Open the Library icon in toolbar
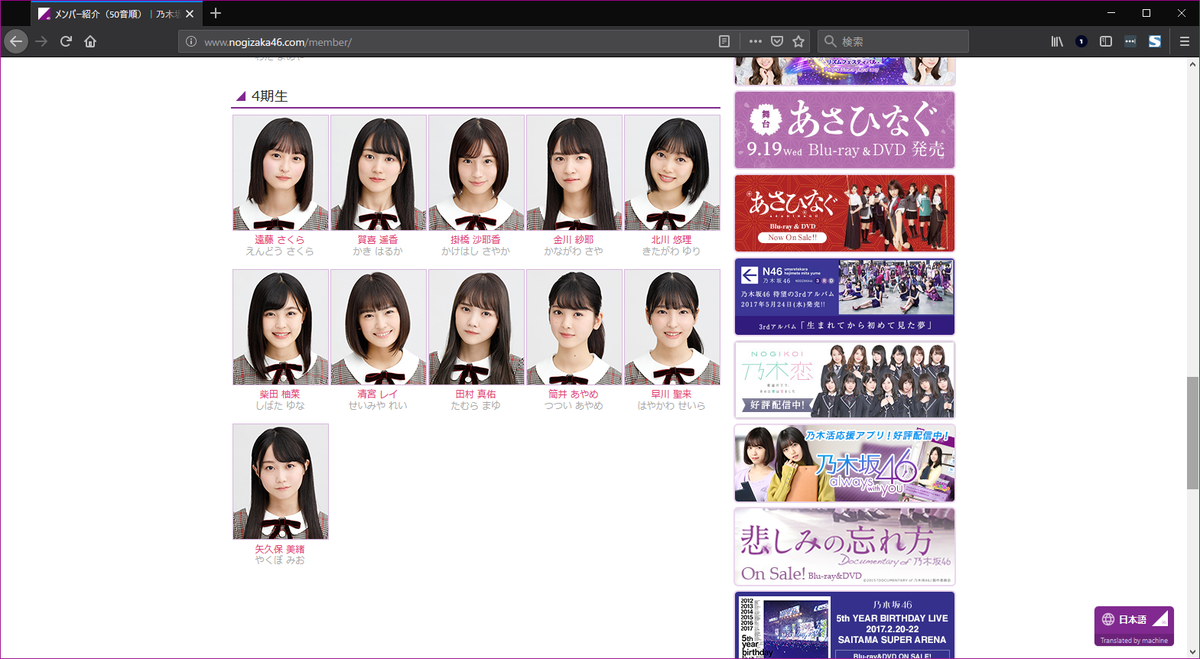Screen dimensions: 1200x659 tap(1057, 42)
